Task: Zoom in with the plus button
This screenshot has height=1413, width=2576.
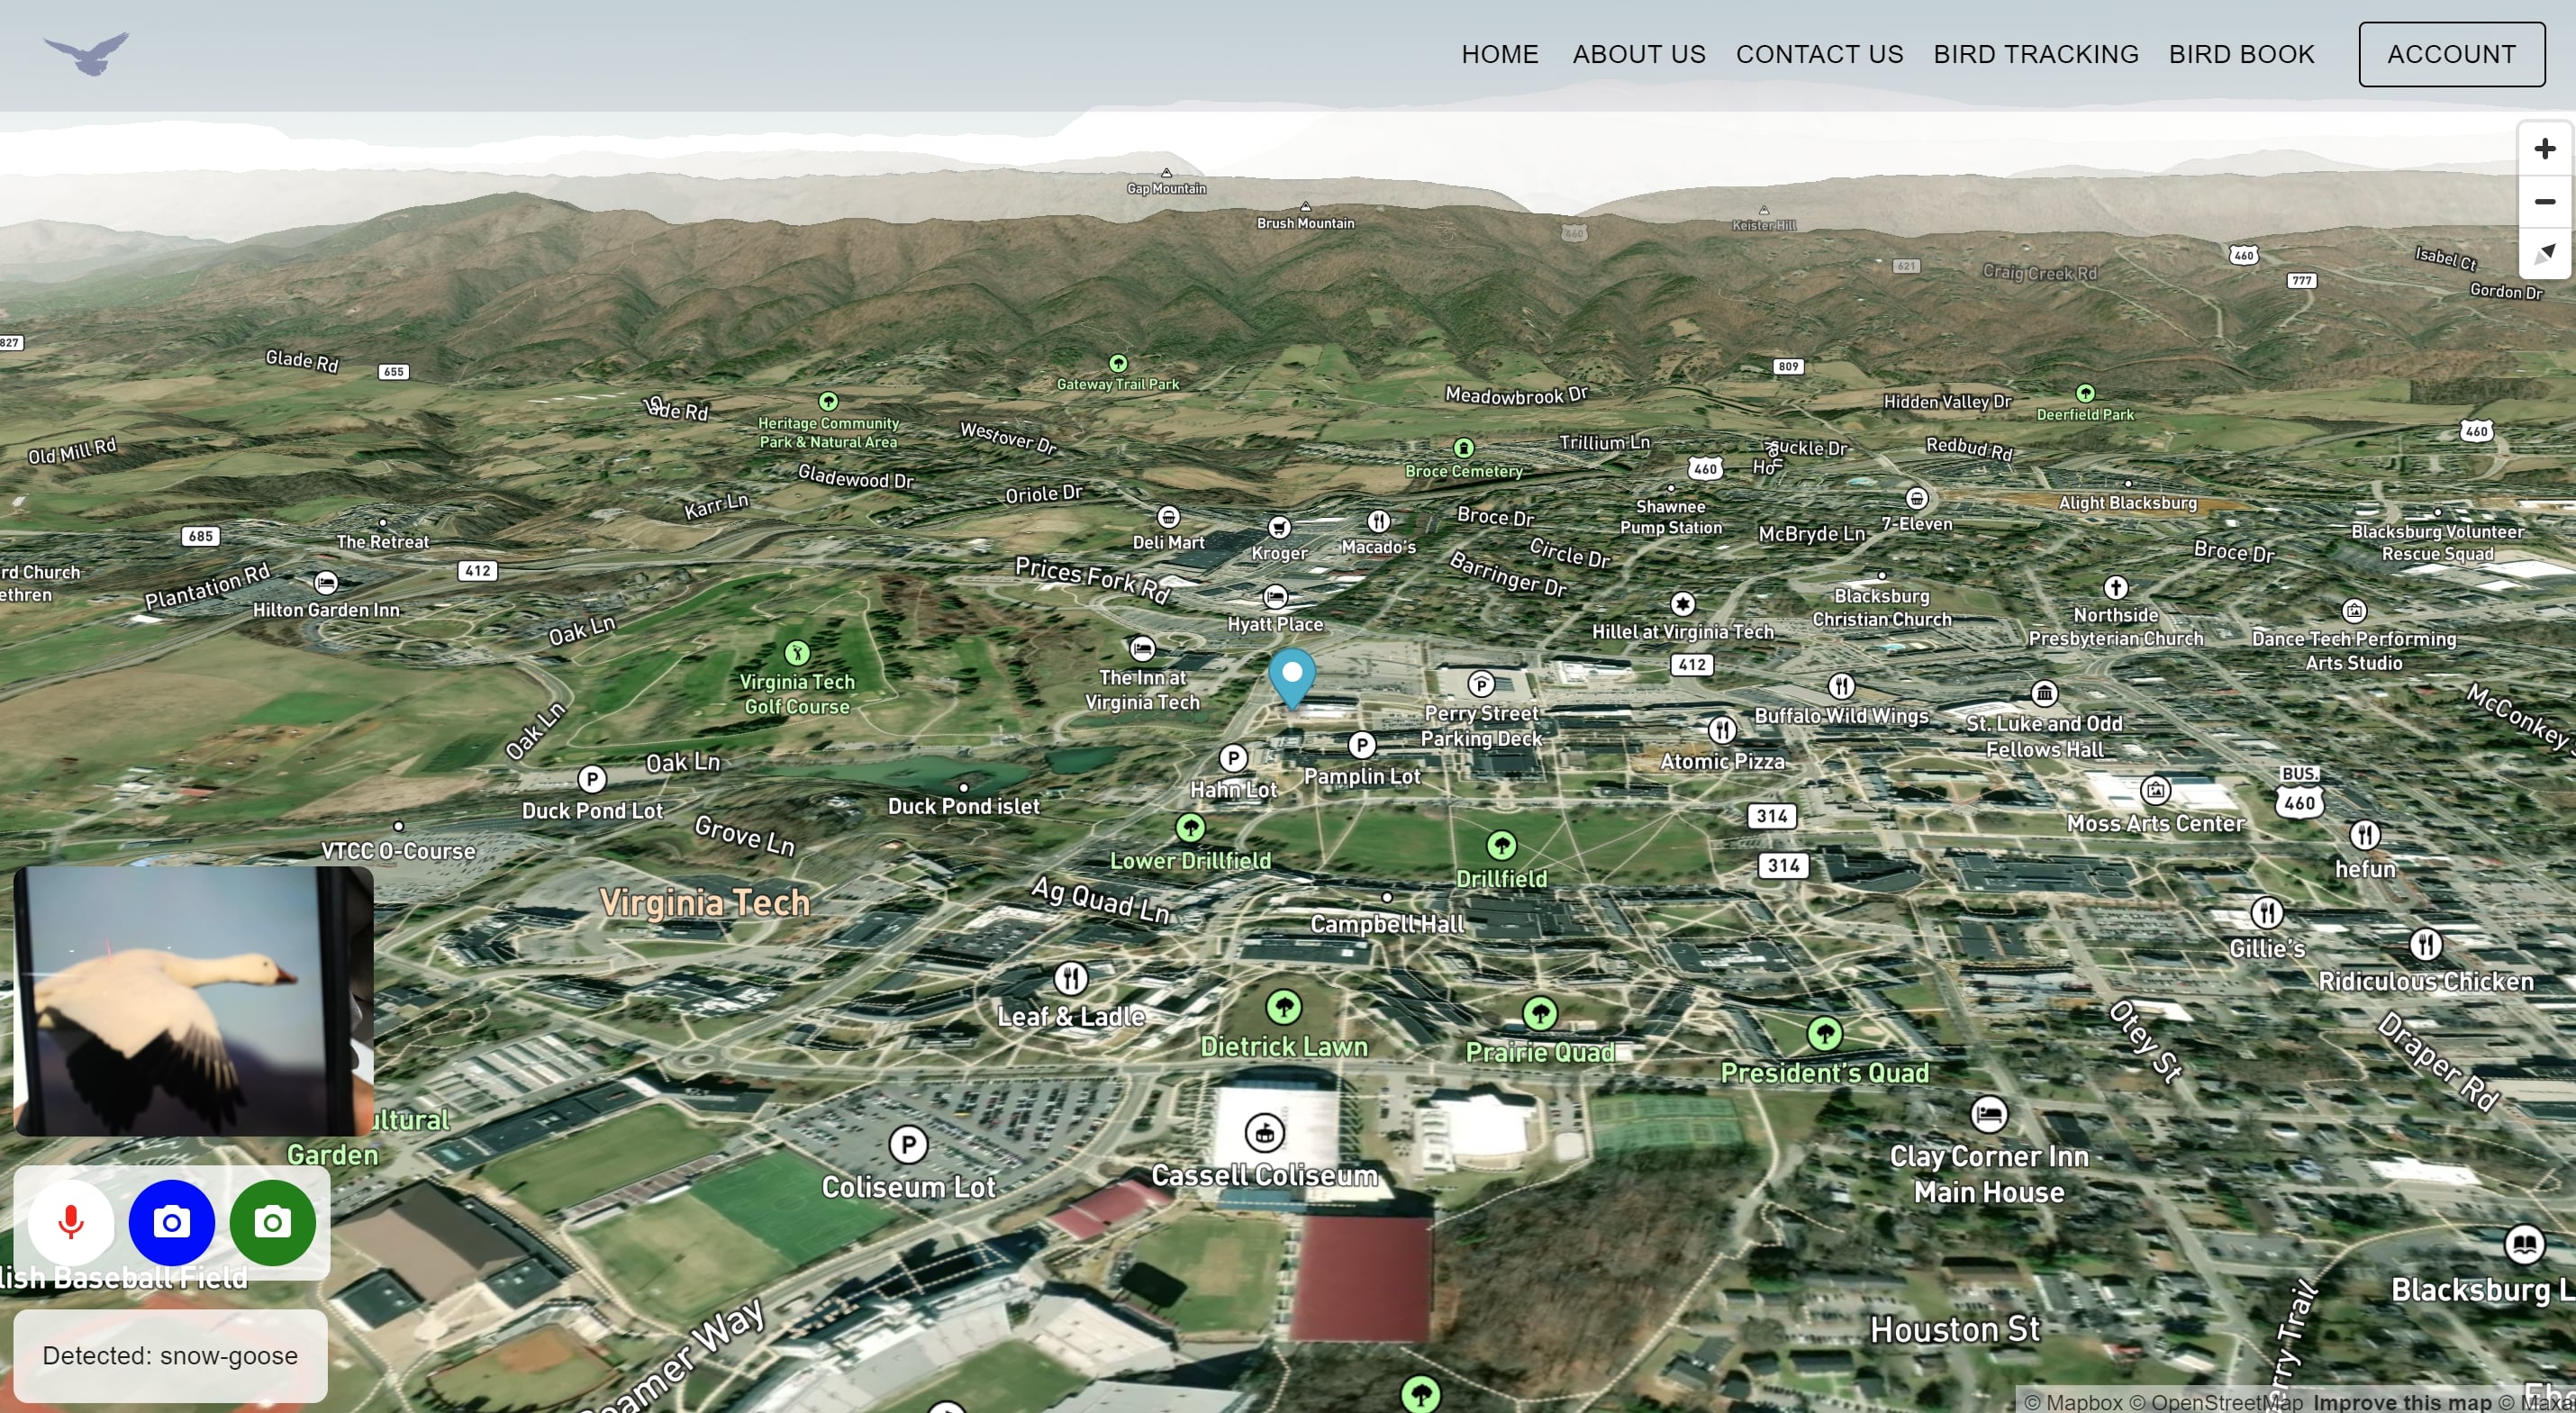Action: (2544, 149)
